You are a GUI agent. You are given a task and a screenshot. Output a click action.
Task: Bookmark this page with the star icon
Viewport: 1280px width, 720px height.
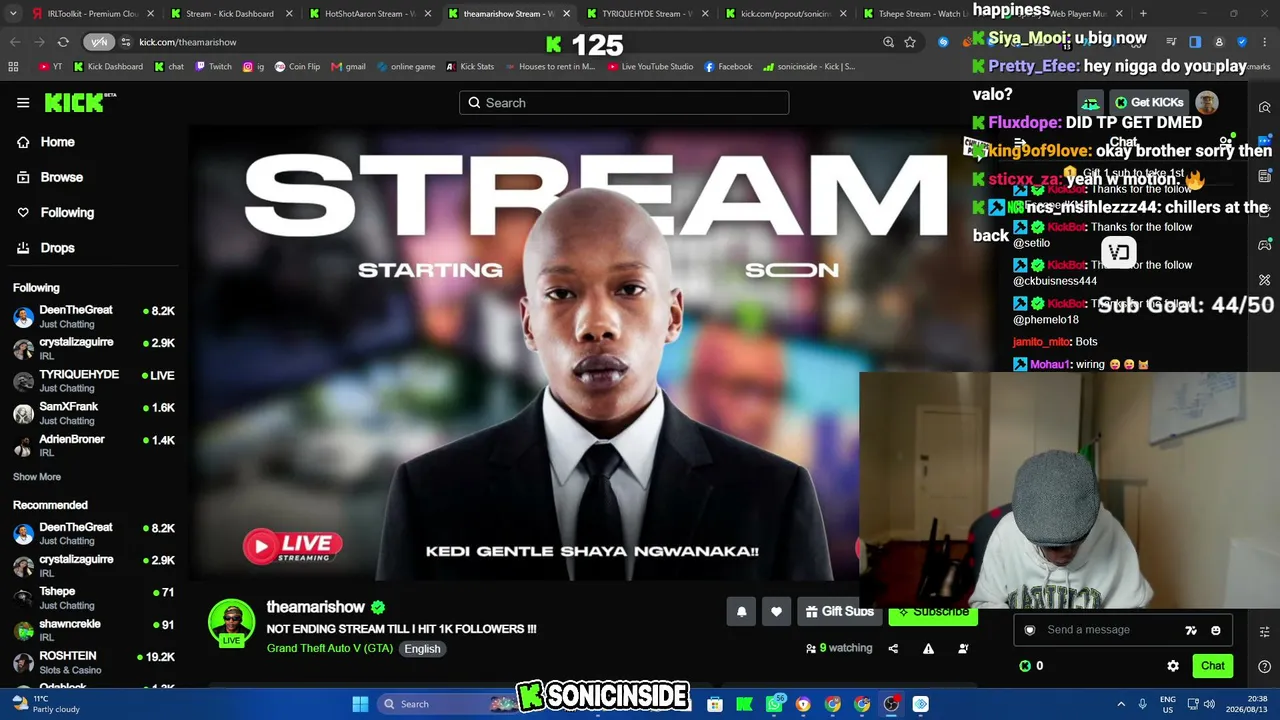pos(910,42)
